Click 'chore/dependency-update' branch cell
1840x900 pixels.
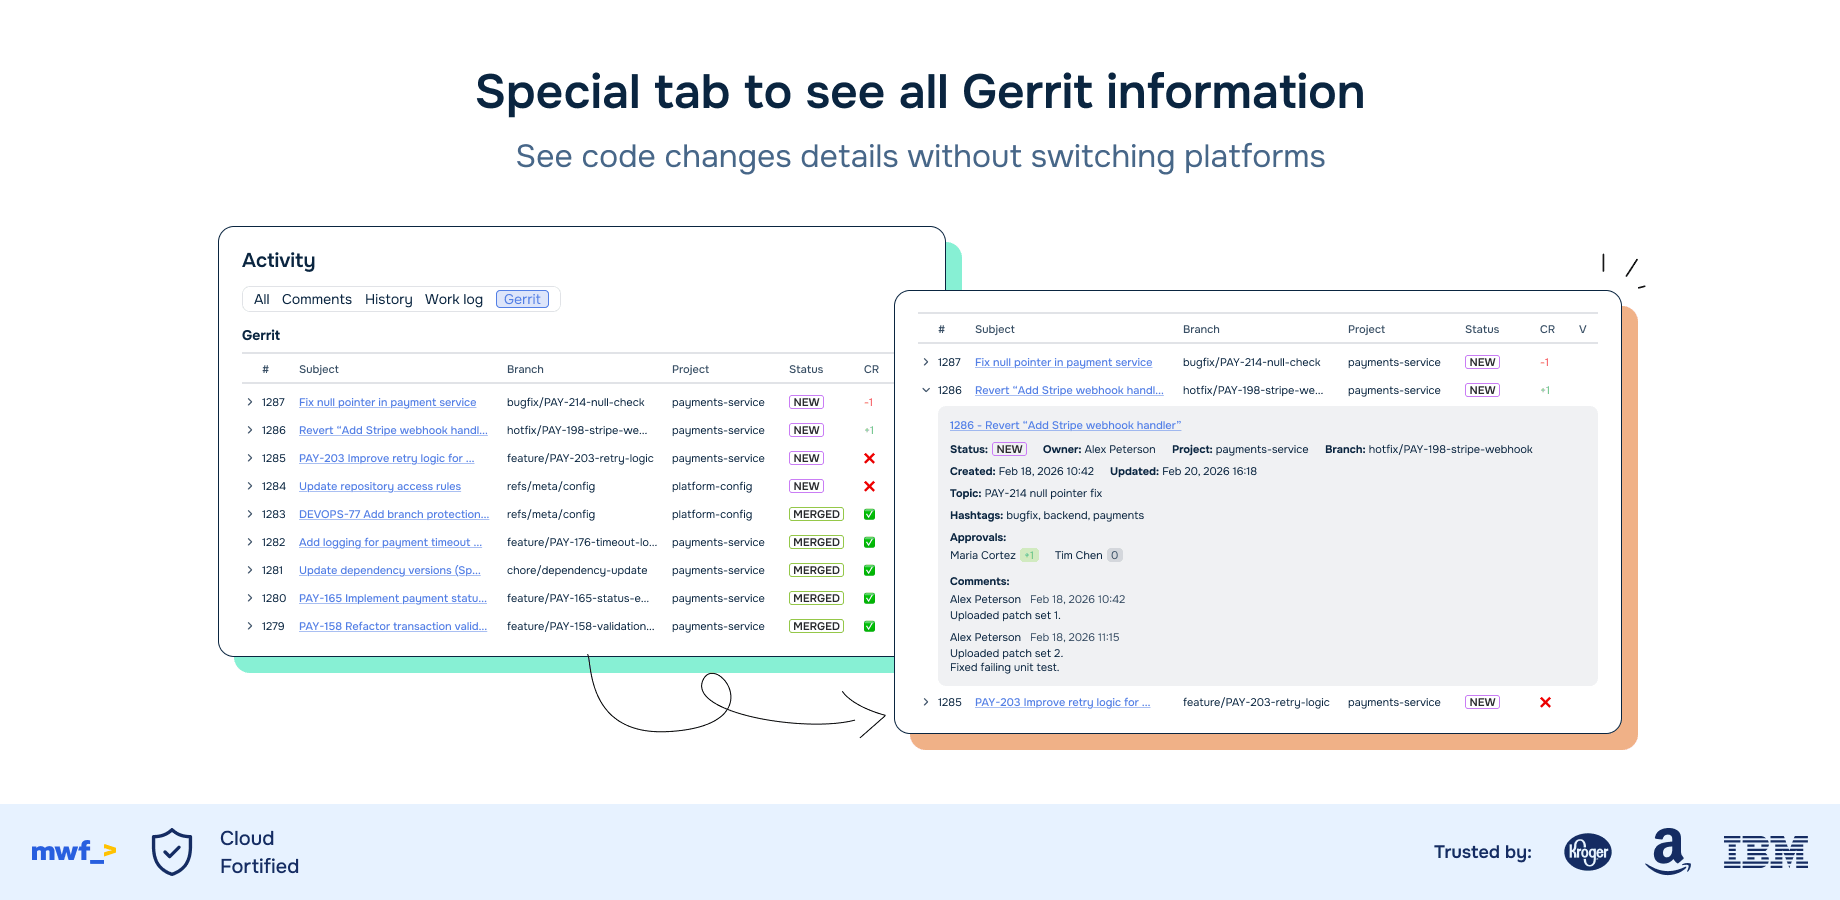coord(577,570)
